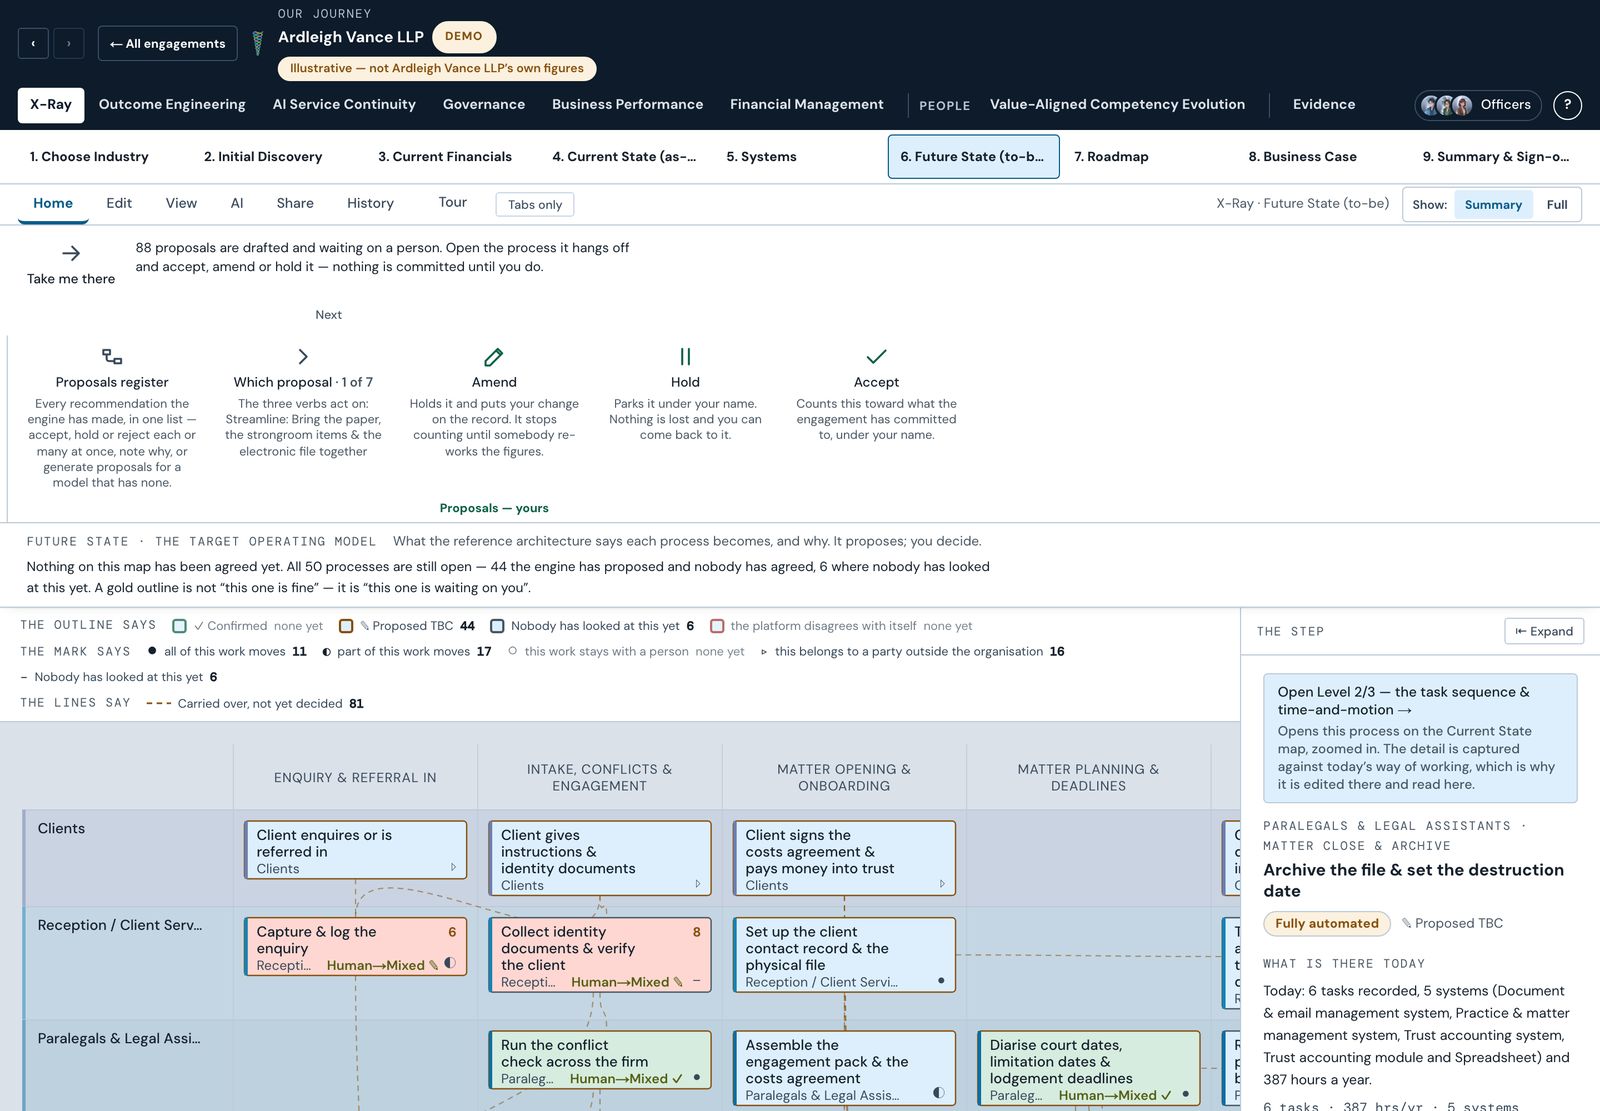Click half-circle mark on Assemble engagement pack card
The width and height of the screenshot is (1600, 1111).
click(x=938, y=1092)
